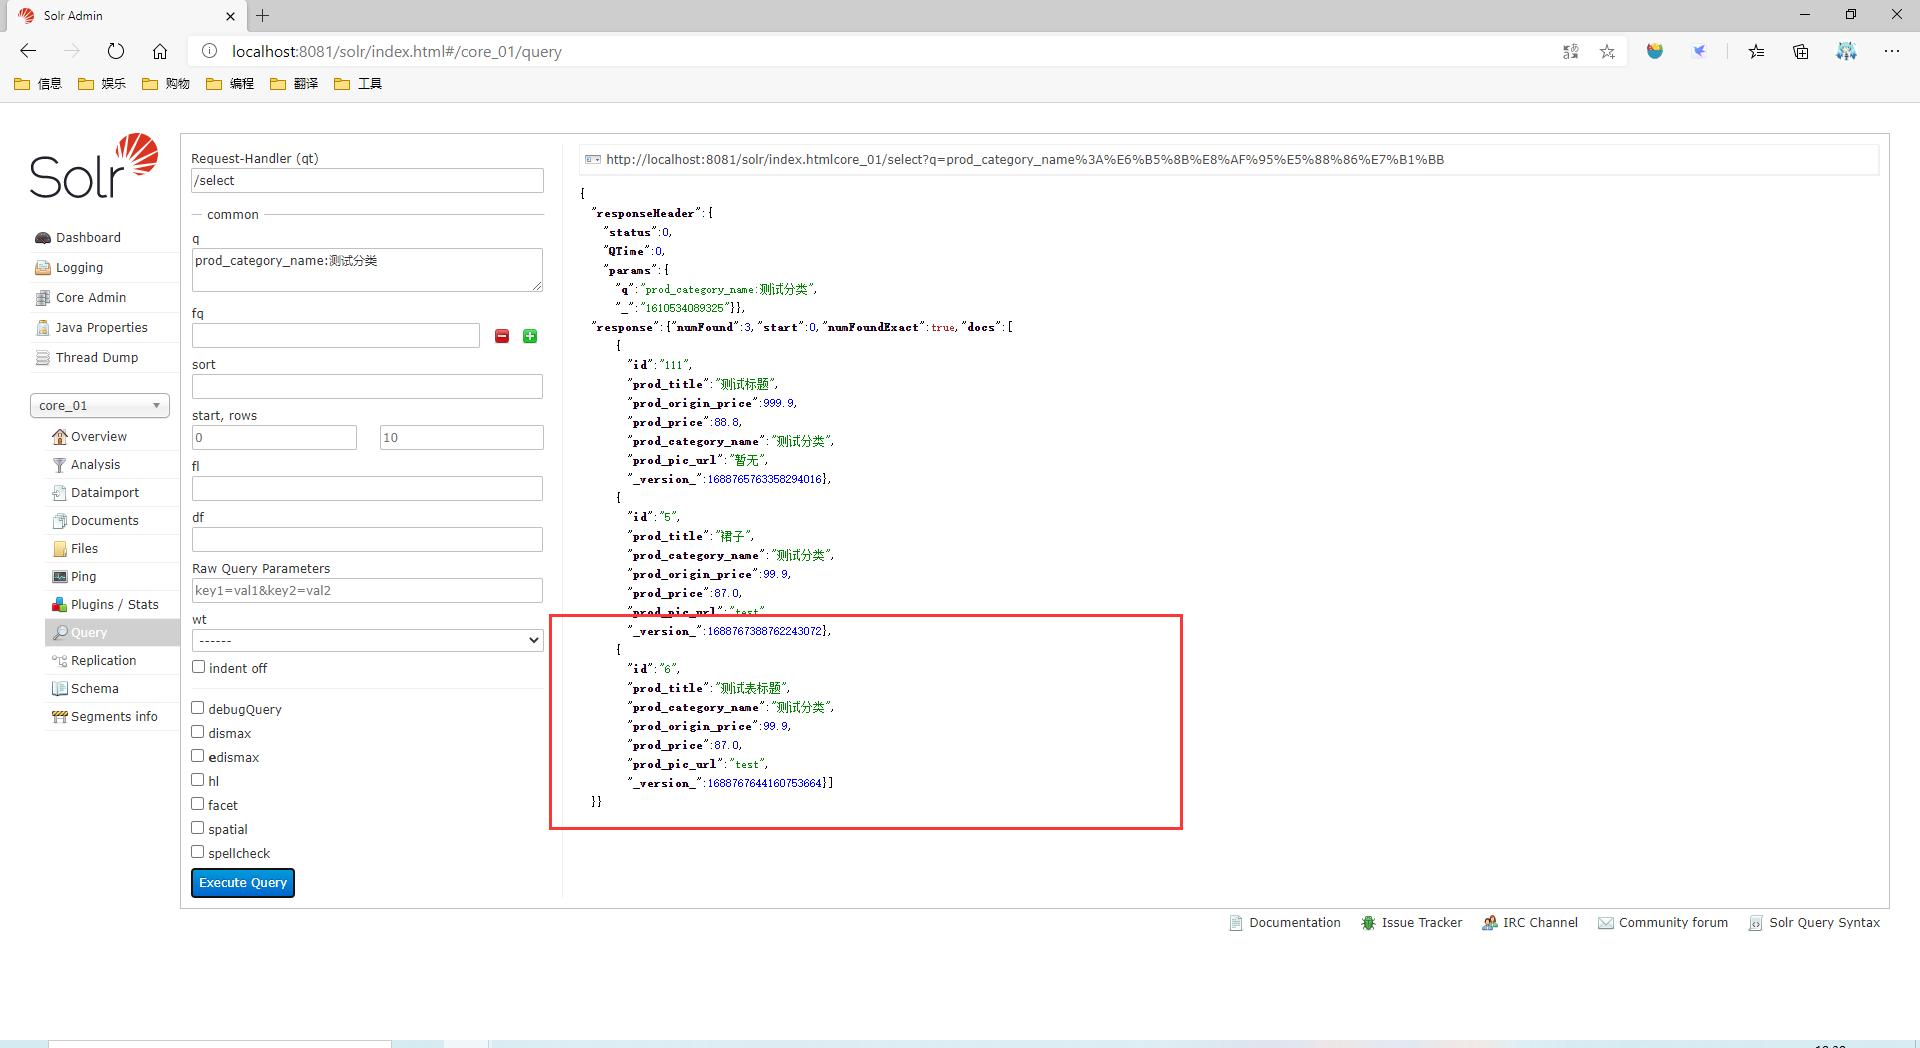
Task: Enable the hl highlighting checkbox
Action: click(198, 780)
